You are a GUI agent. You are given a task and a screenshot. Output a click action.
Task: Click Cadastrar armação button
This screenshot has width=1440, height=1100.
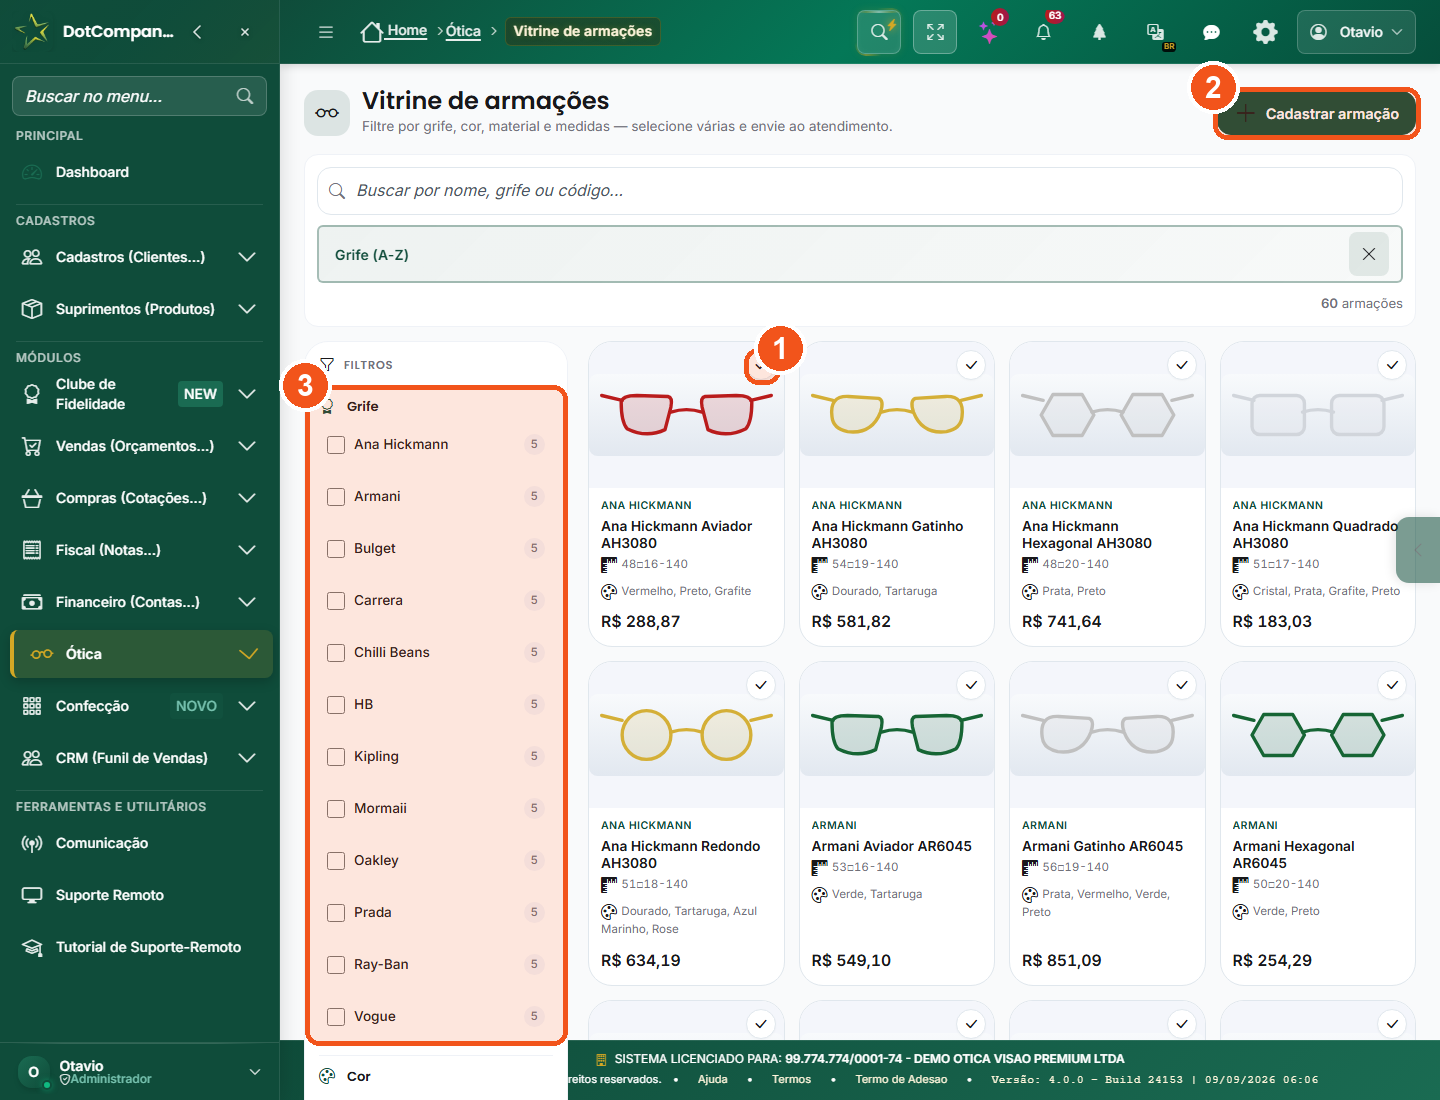coord(1317,114)
